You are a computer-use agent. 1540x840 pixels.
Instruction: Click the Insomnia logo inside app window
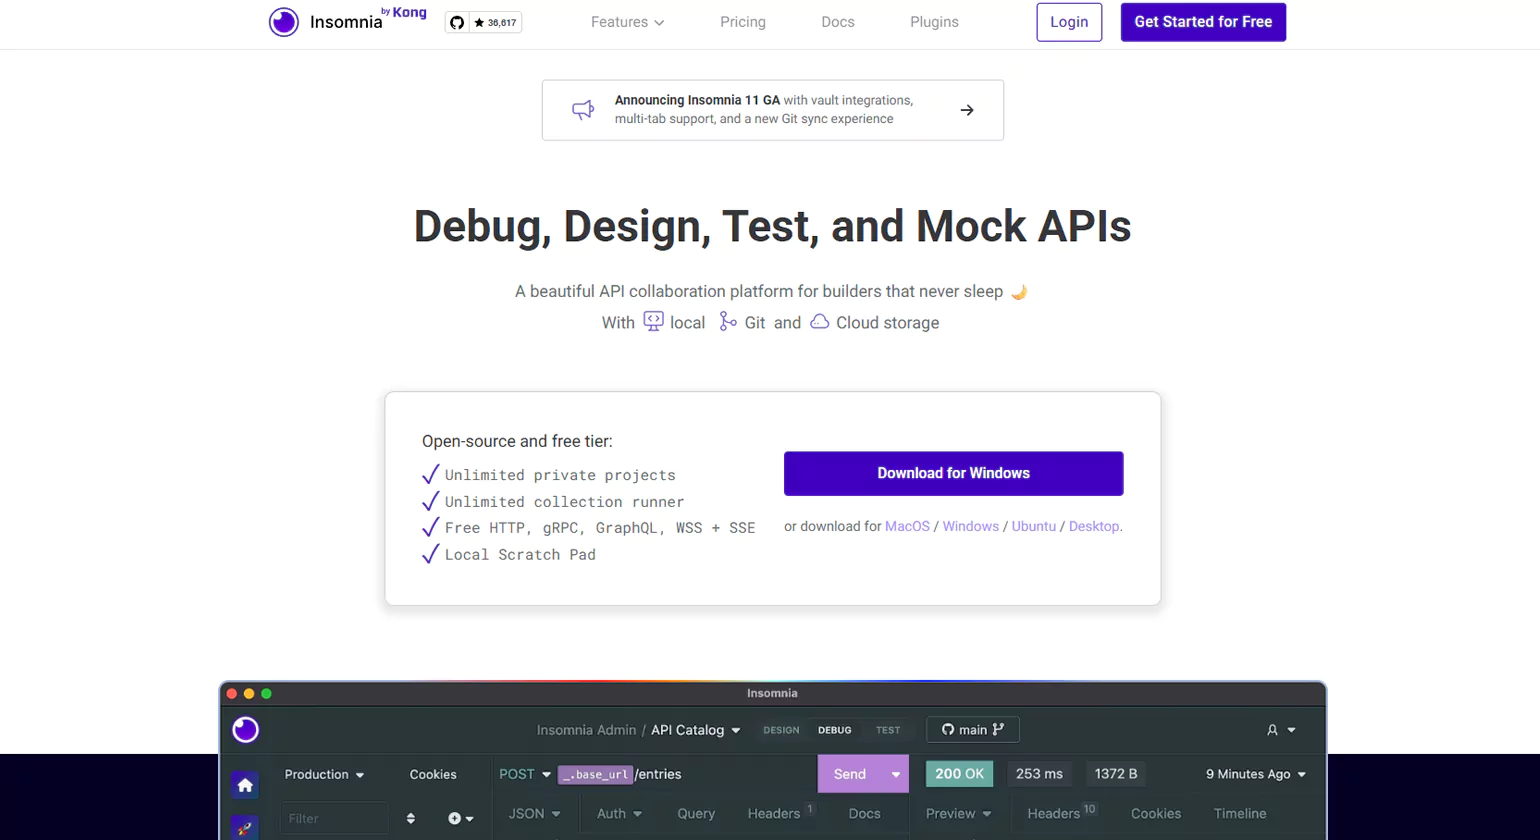[246, 730]
